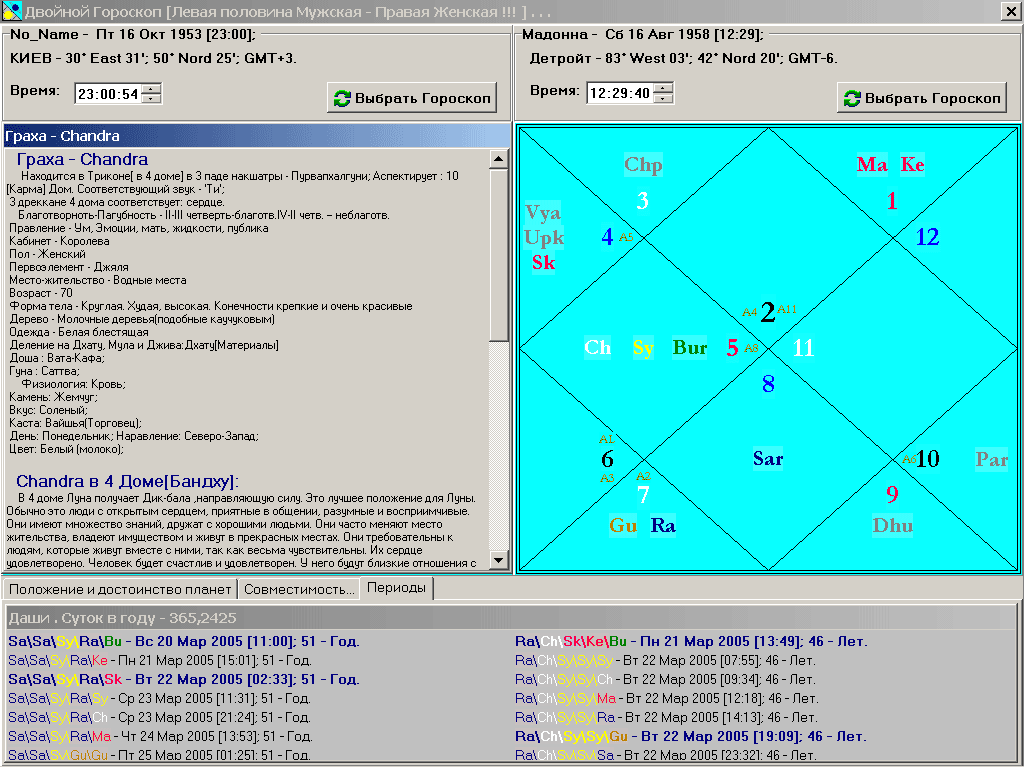Open the Положение и достоинство планет tab
Image resolution: width=1024 pixels, height=768 pixels.
click(x=121, y=589)
